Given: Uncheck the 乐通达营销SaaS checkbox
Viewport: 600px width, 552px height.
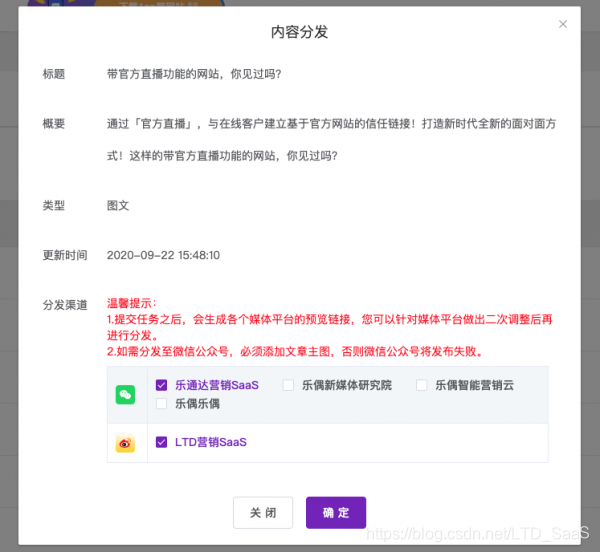Looking at the screenshot, I should (x=161, y=385).
